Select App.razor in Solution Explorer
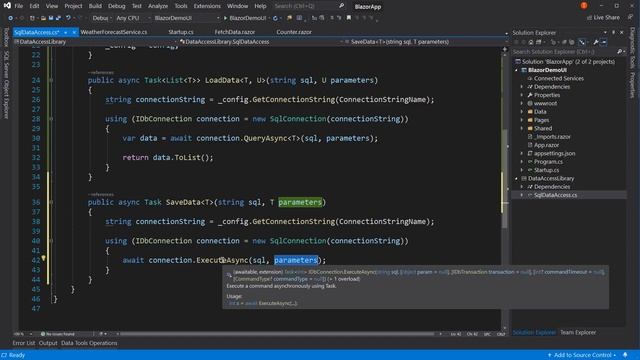Screen dimensions: 640x360 [x=546, y=145]
